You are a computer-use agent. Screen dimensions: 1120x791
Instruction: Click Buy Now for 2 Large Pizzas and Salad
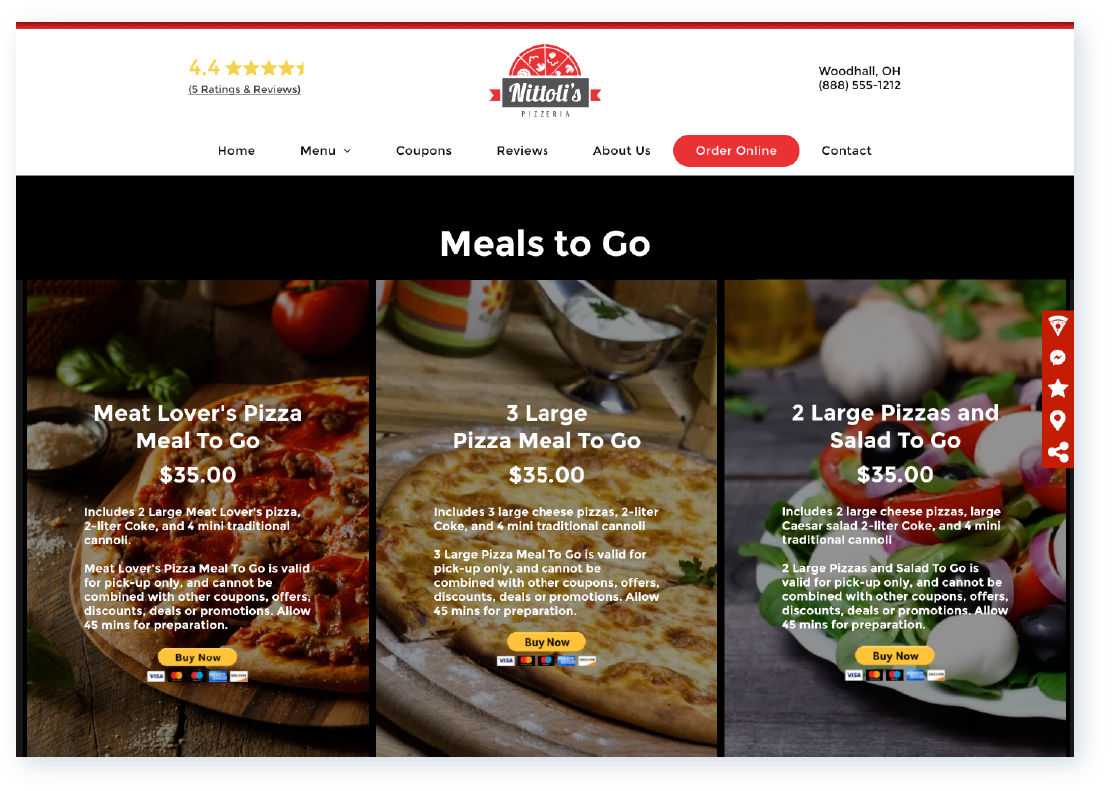895,655
